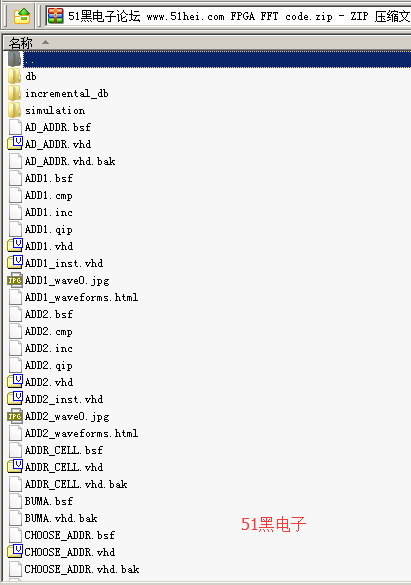Select the ADD1_waveforms.html file
The width and height of the screenshot is (411, 585).
click(x=81, y=297)
